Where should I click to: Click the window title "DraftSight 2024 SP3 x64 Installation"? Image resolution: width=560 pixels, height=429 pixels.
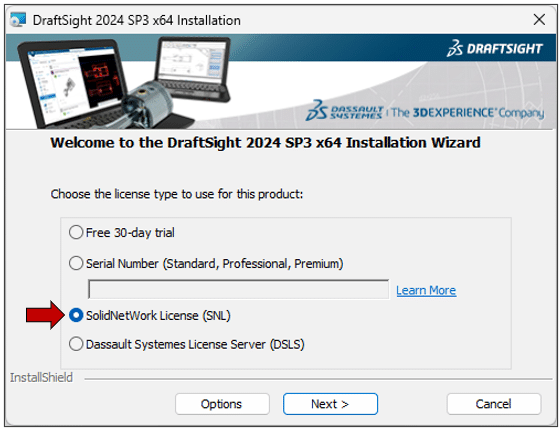[137, 20]
